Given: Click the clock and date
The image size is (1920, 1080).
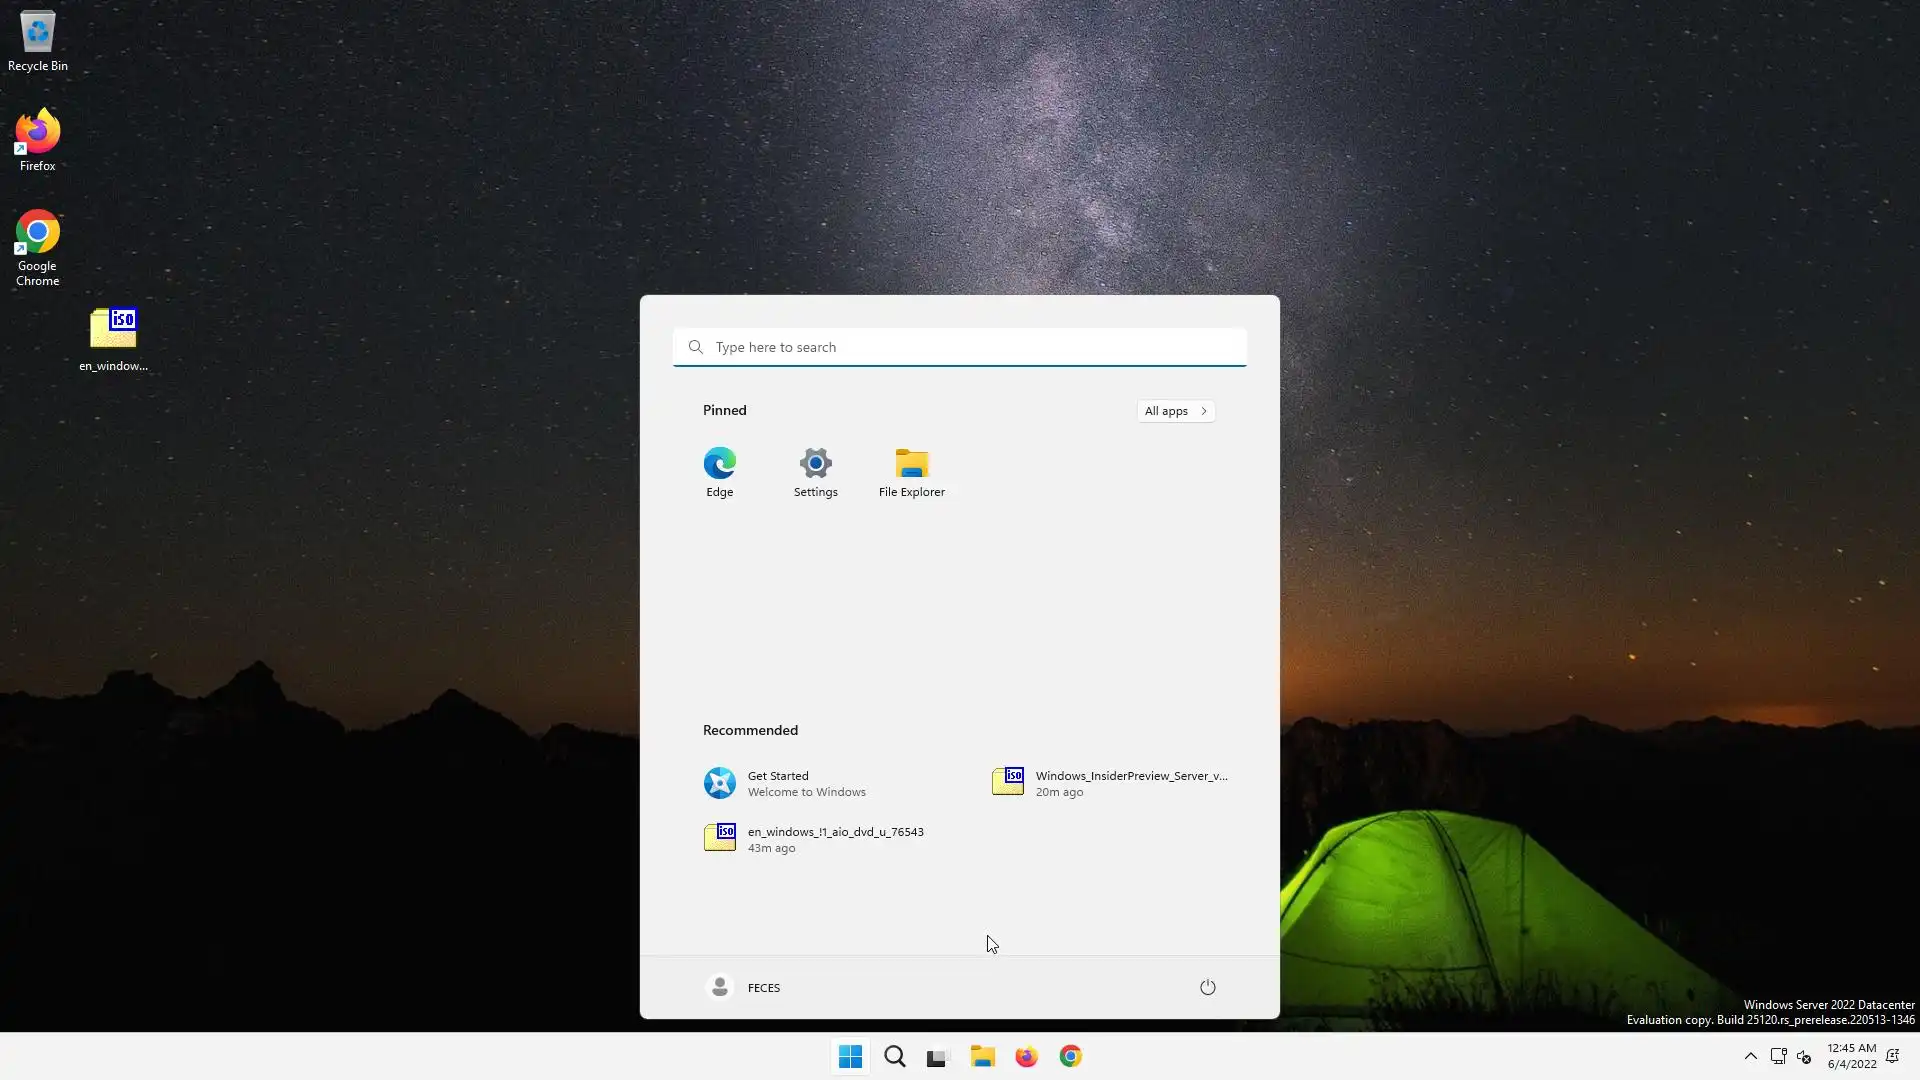Looking at the screenshot, I should pyautogui.click(x=1851, y=1056).
